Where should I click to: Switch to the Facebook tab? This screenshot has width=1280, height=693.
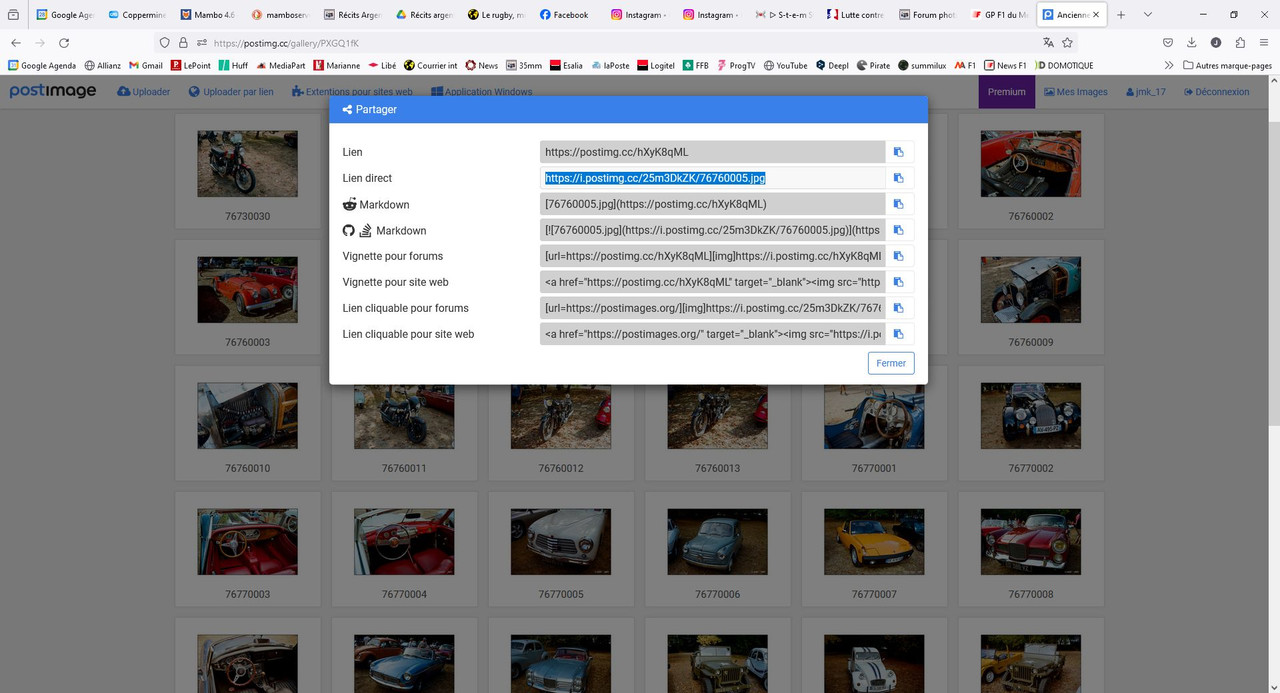pyautogui.click(x=569, y=15)
